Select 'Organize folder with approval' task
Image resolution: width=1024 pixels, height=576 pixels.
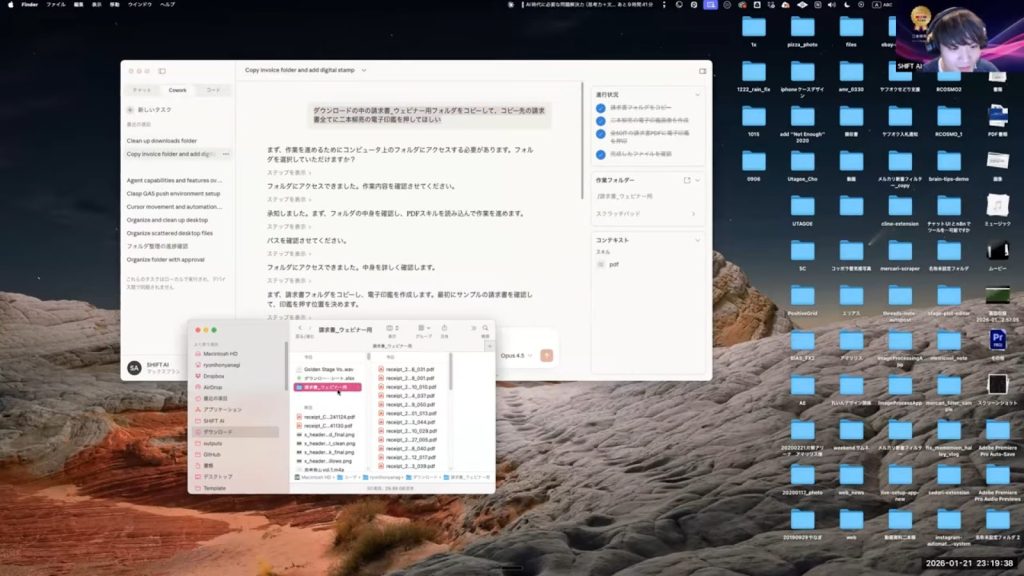pos(167,259)
